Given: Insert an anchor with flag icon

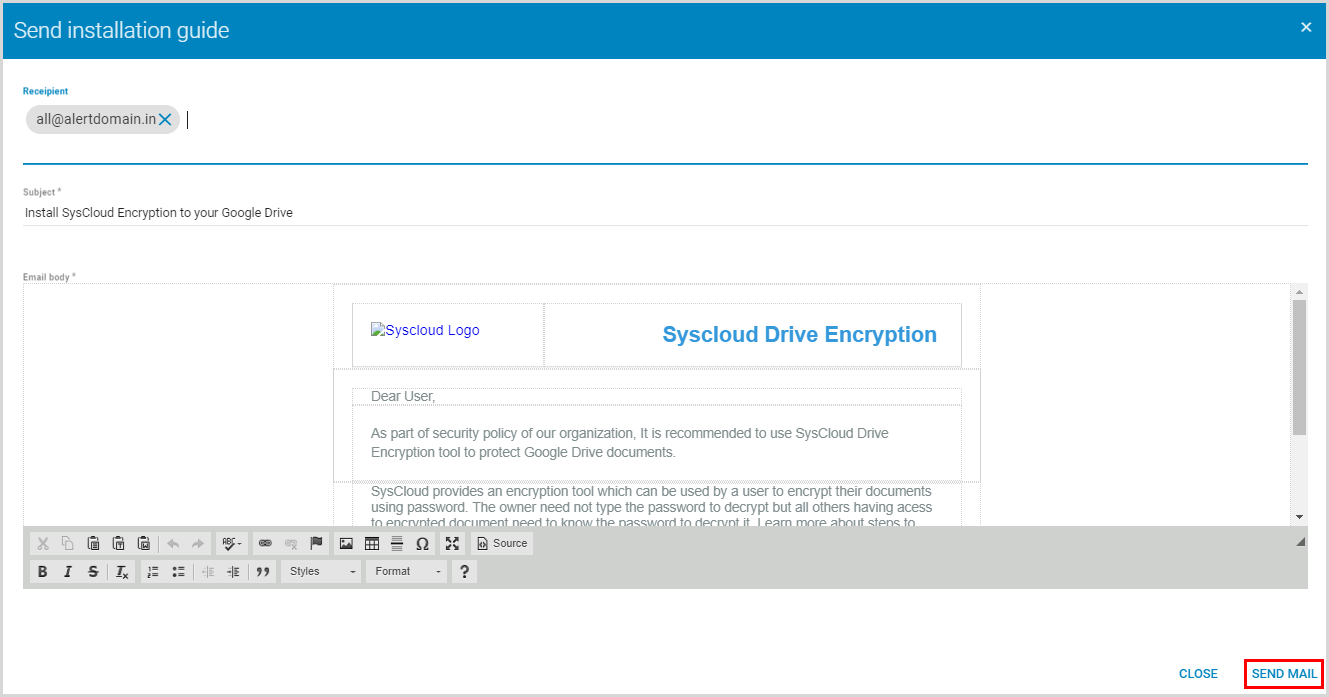Looking at the screenshot, I should pyautogui.click(x=316, y=543).
